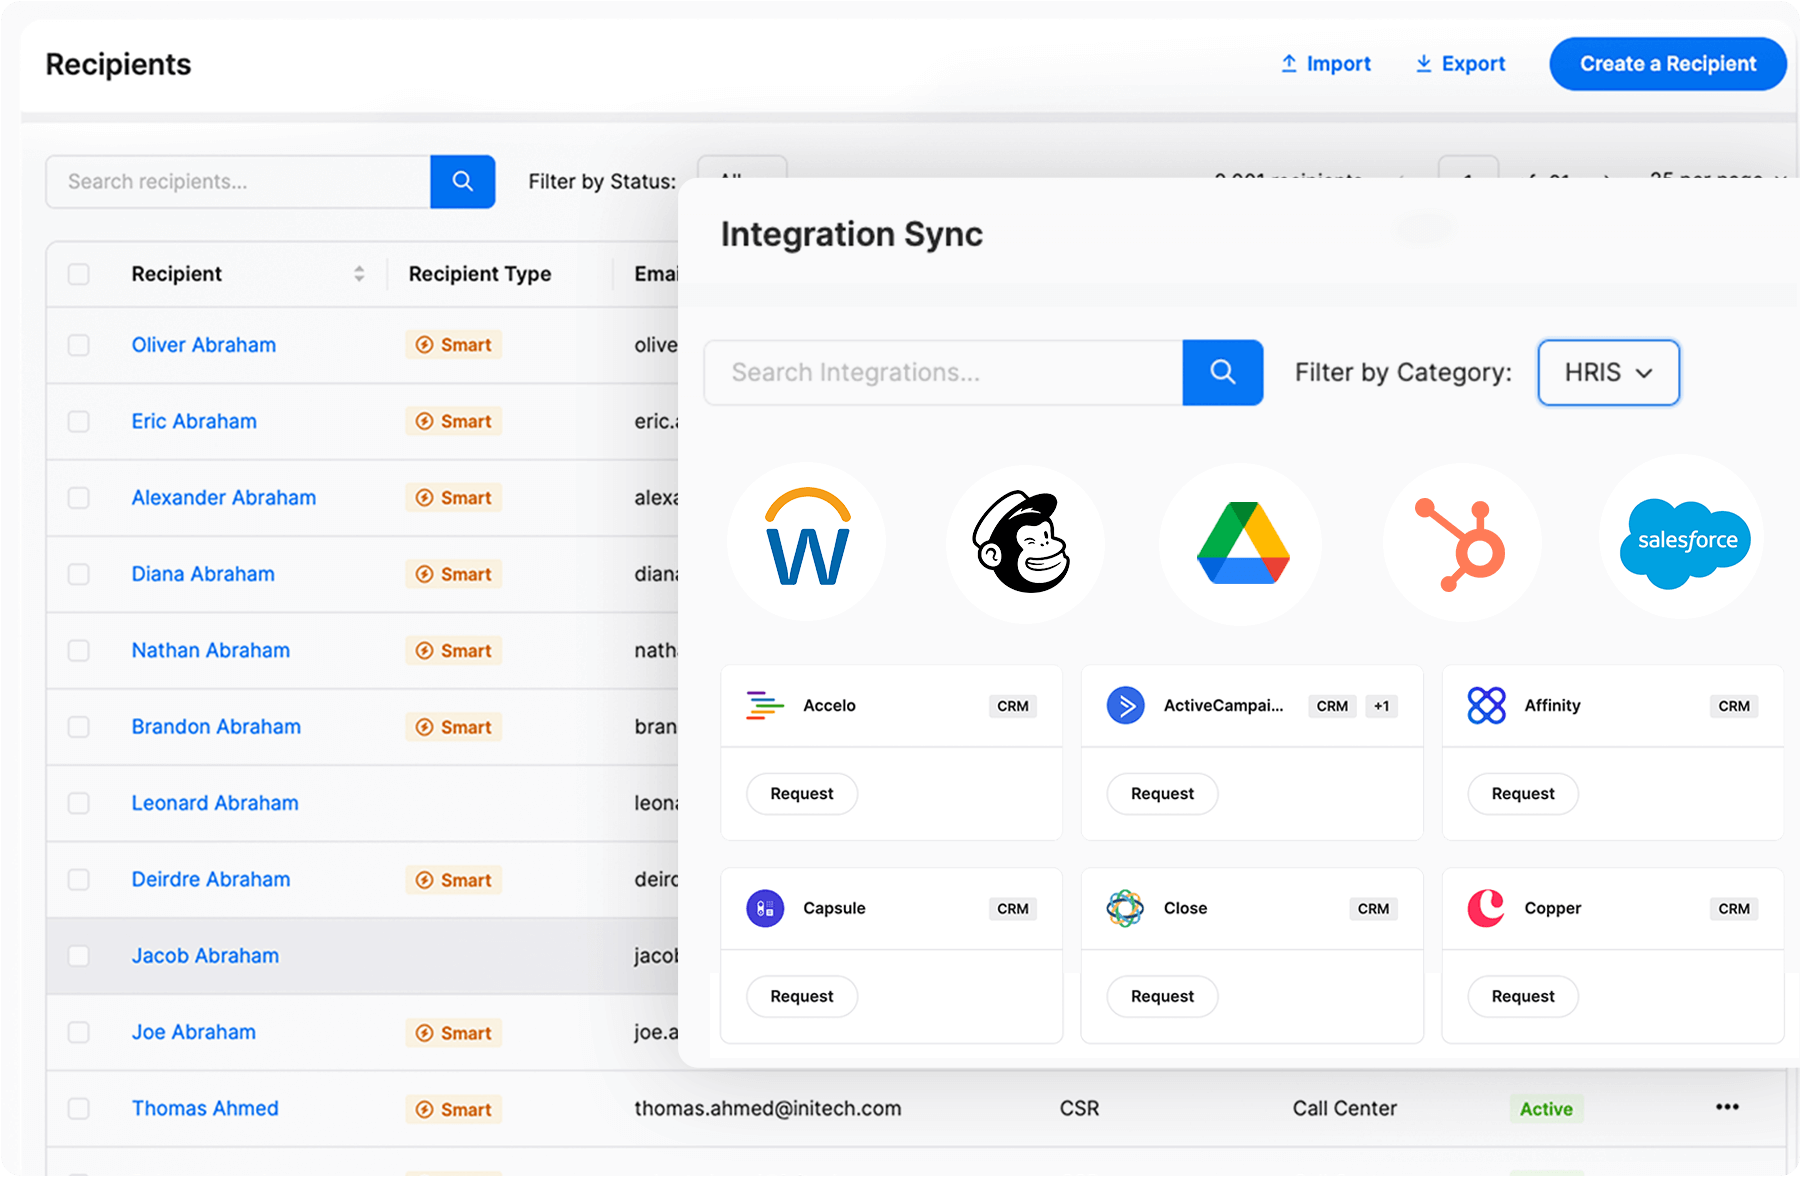Open Deirdre Abraham's recipient profile
The image size is (1800, 1177).
211,880
